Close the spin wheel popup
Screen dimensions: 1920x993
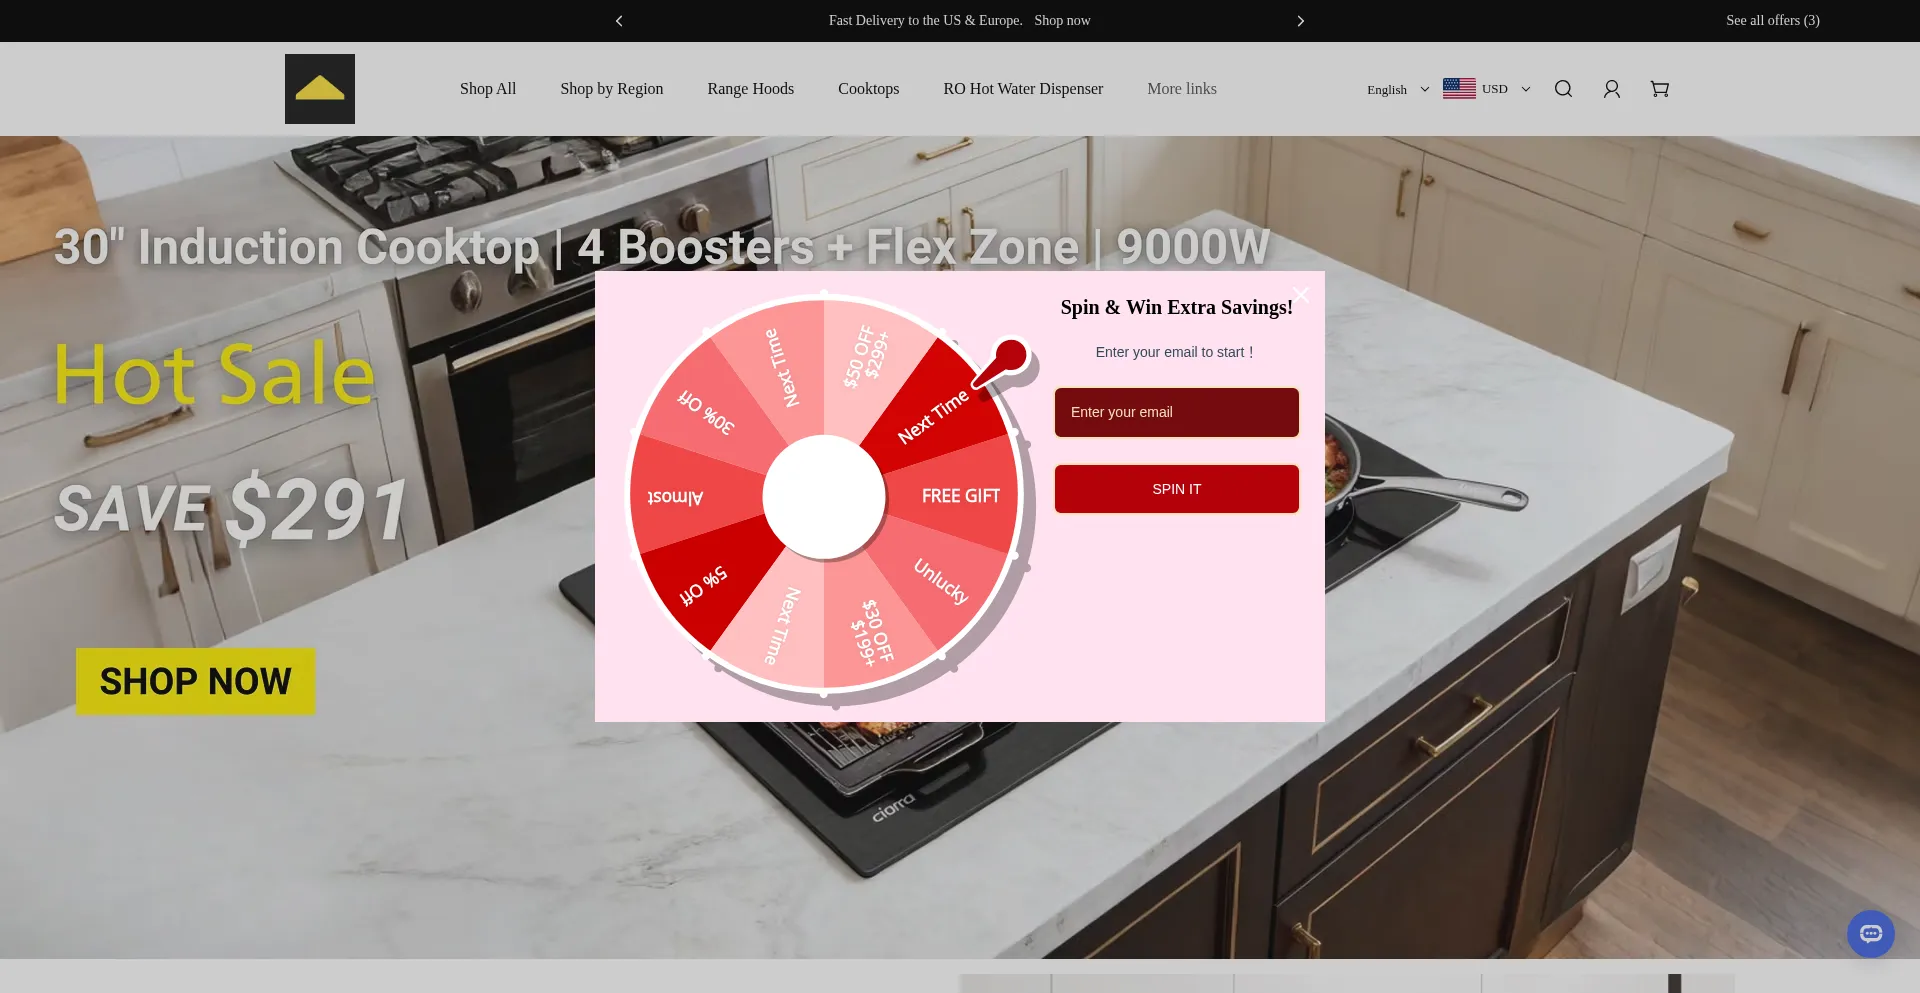pos(1301,294)
